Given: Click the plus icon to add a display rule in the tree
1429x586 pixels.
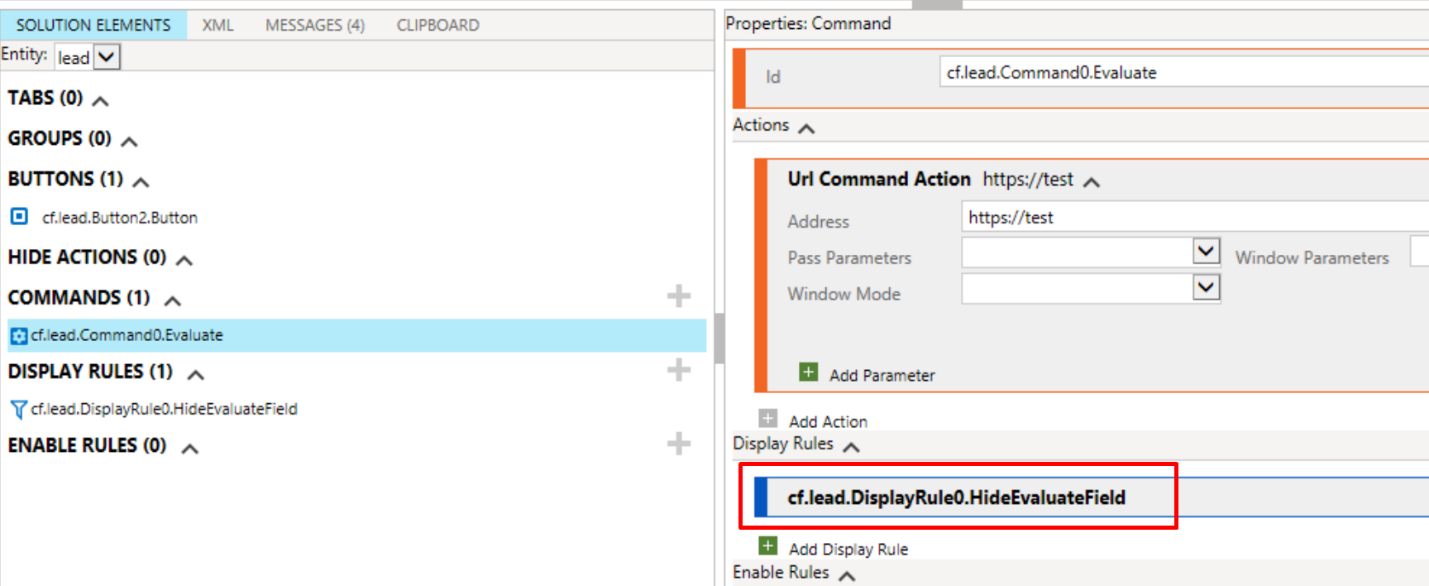Looking at the screenshot, I should 679,370.
